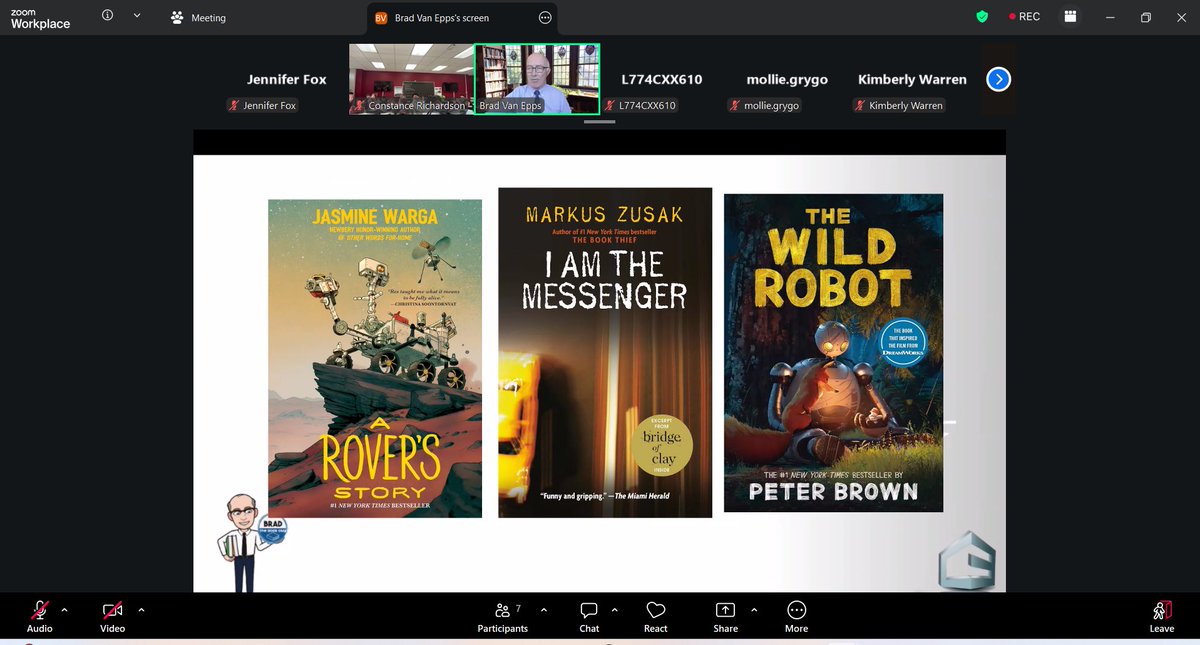1200x645 pixels.
Task: Click the thumbnail strip resize handle
Action: coord(599,121)
